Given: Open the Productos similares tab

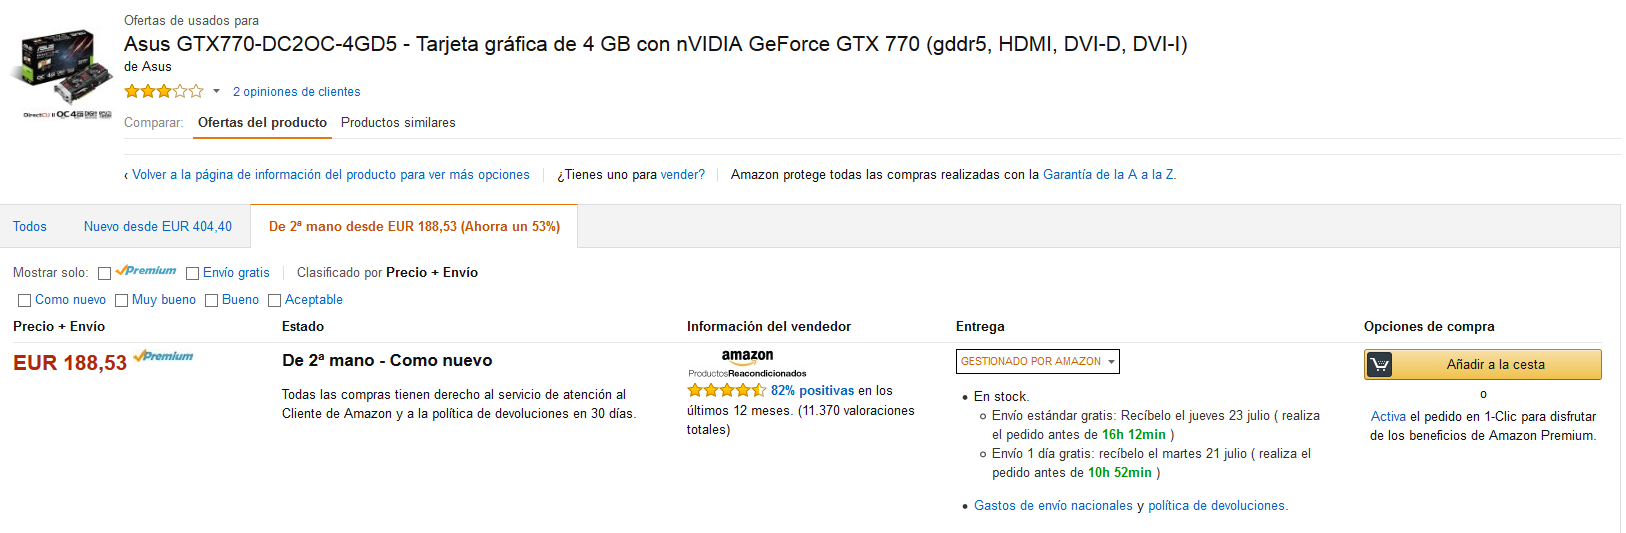Looking at the screenshot, I should [x=398, y=122].
